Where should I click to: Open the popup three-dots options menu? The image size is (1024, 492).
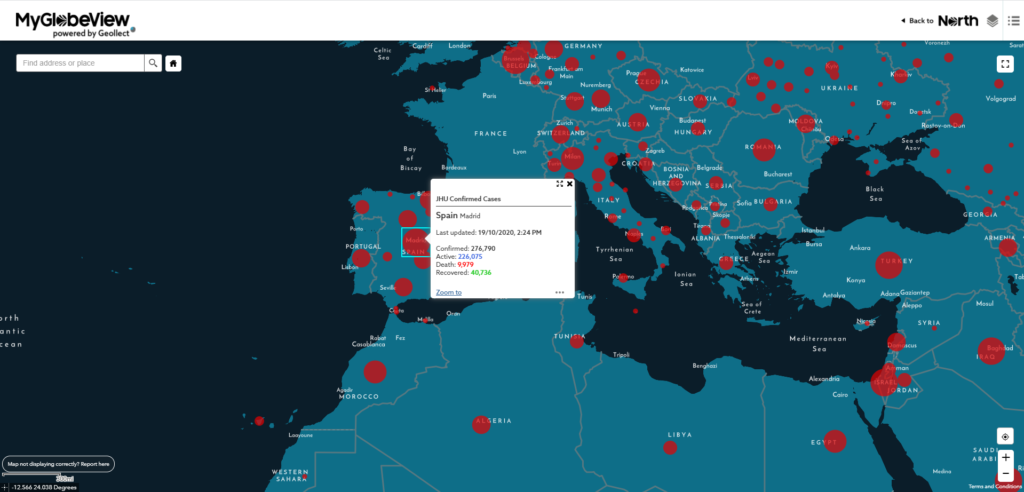[560, 292]
